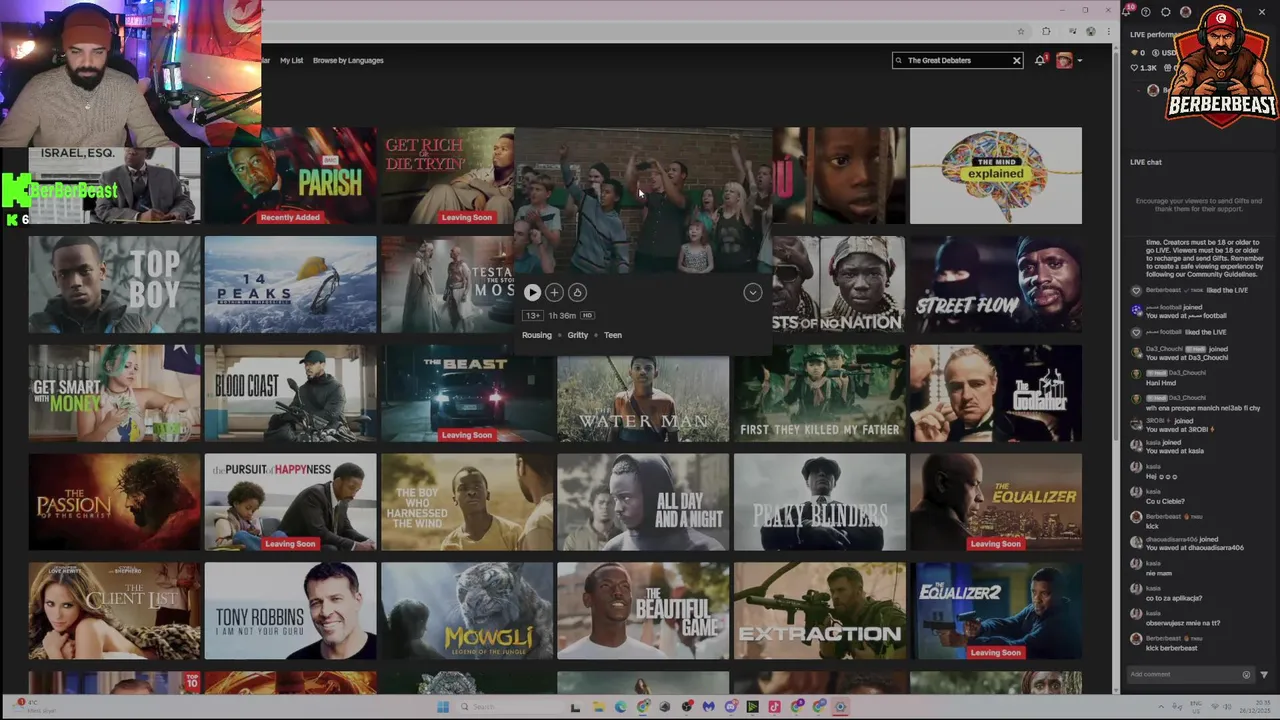Open 14 Peaks title
Viewport: 1280px width, 720px height.
290,284
